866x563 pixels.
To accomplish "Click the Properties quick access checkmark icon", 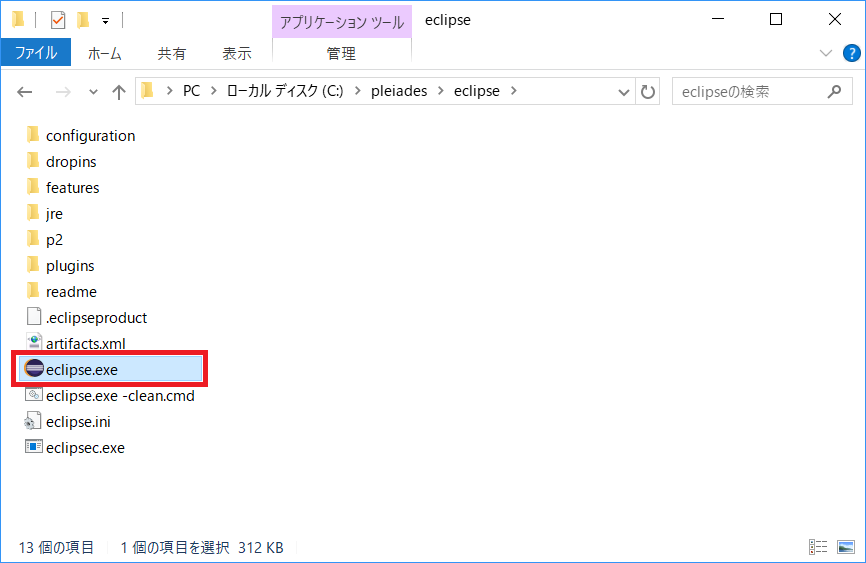I will pos(57,20).
